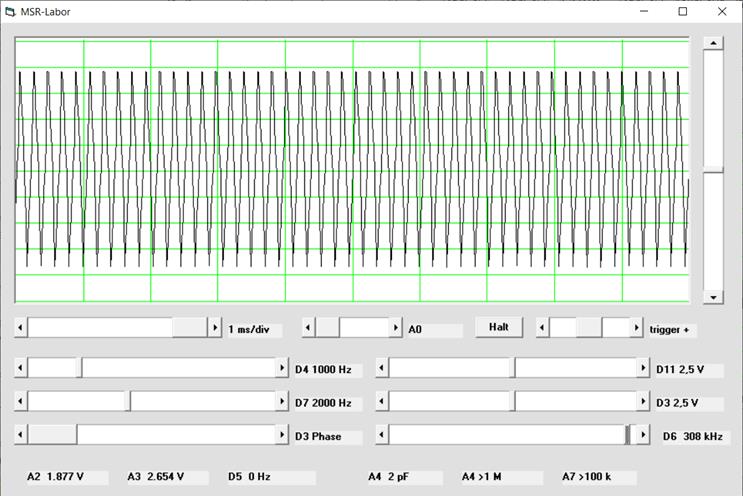
Task: Increase D4 1000 Hz frequency with right arrow
Action: (281, 369)
